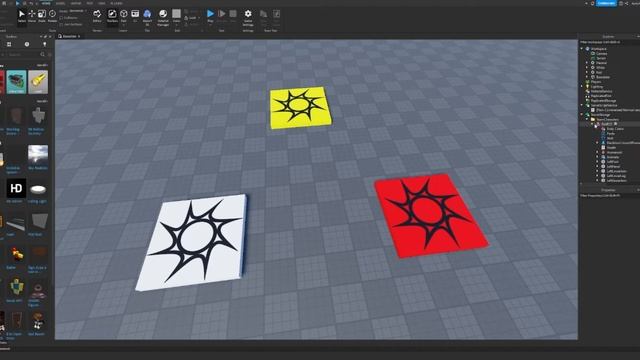Expand the Baseplate item in Explorer
Viewport: 640px width, 360px height.
coord(587,77)
